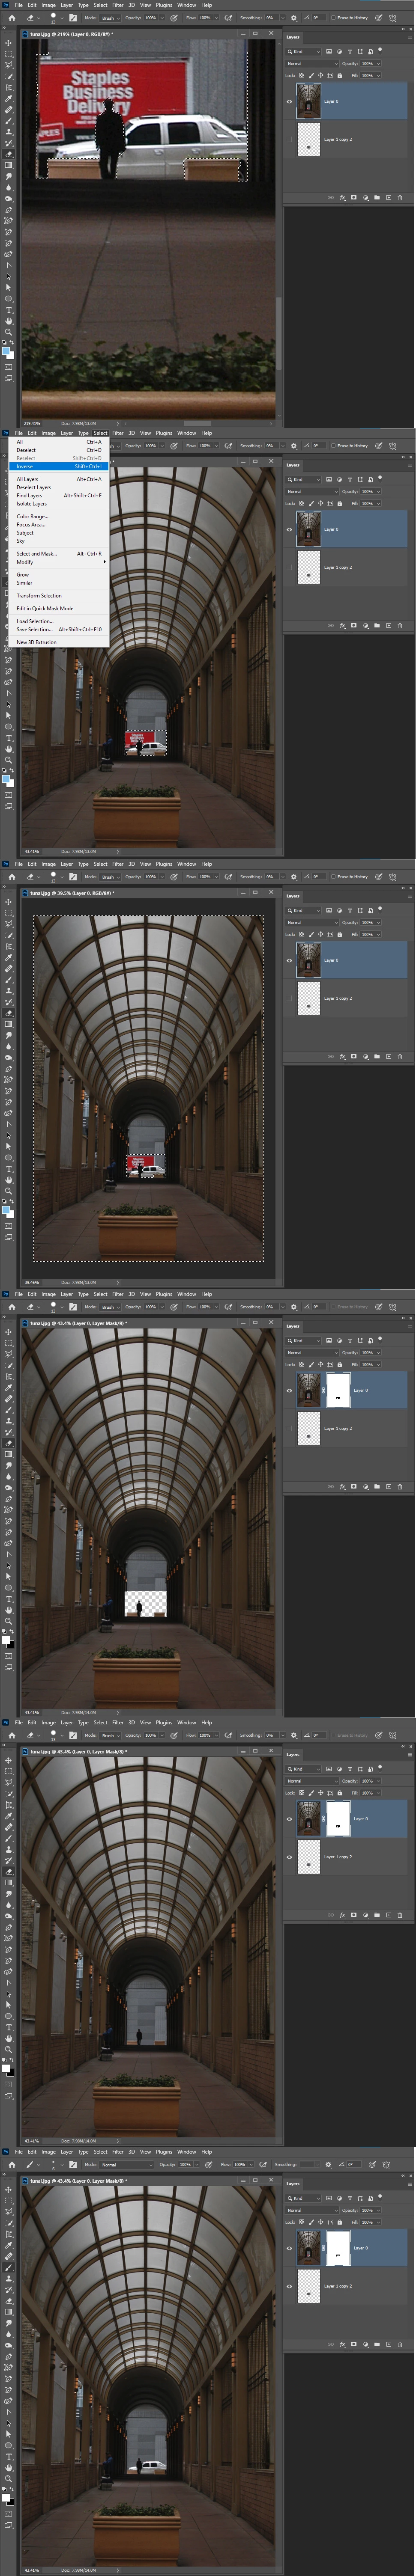
Task: Click the blue foreground color swatch in the 219% window
Action: [6, 350]
